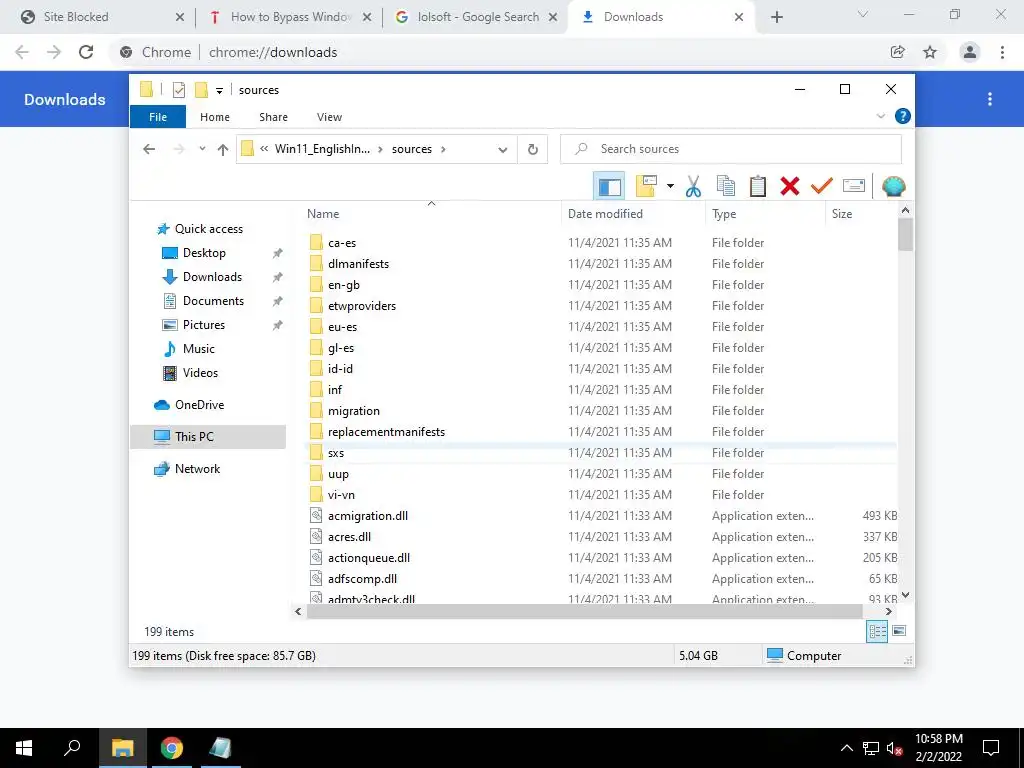Select the actionqueue.dll file
The height and width of the screenshot is (768, 1024).
[x=369, y=558]
